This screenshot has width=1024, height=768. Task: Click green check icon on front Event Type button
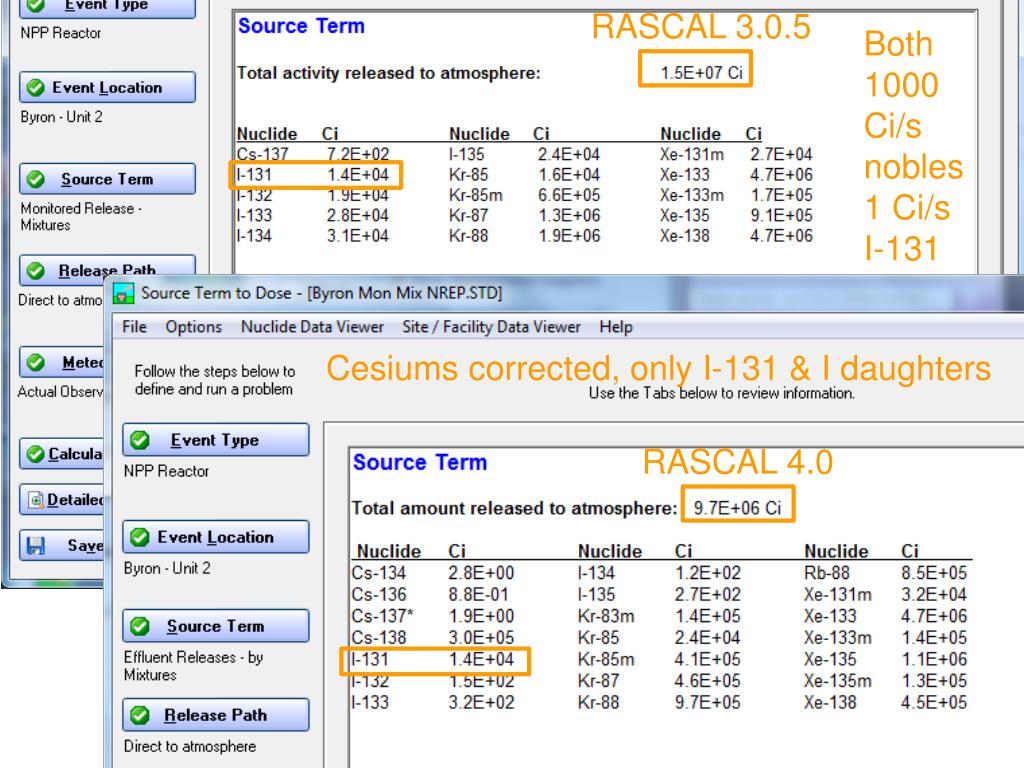139,440
